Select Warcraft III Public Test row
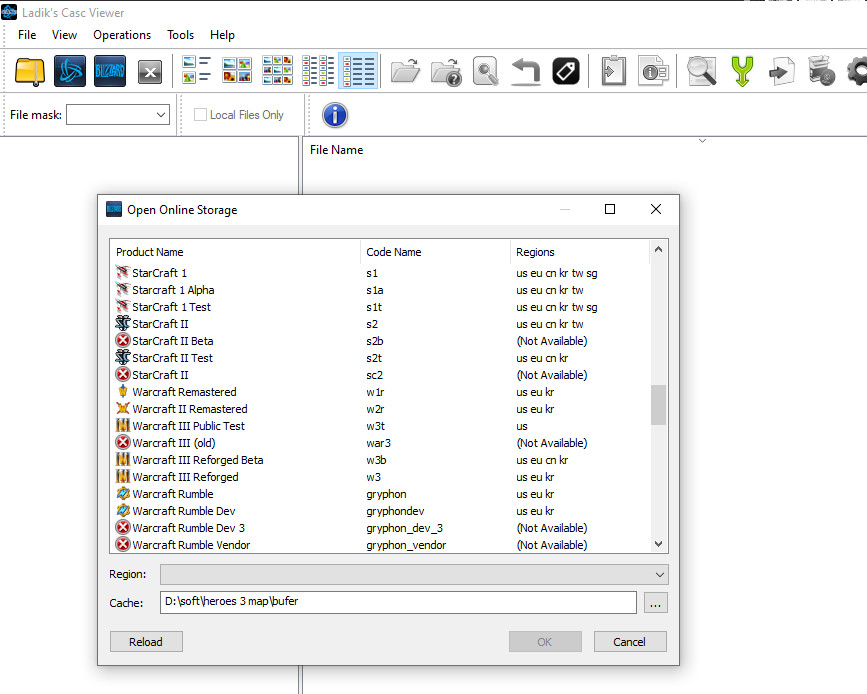 [x=381, y=426]
